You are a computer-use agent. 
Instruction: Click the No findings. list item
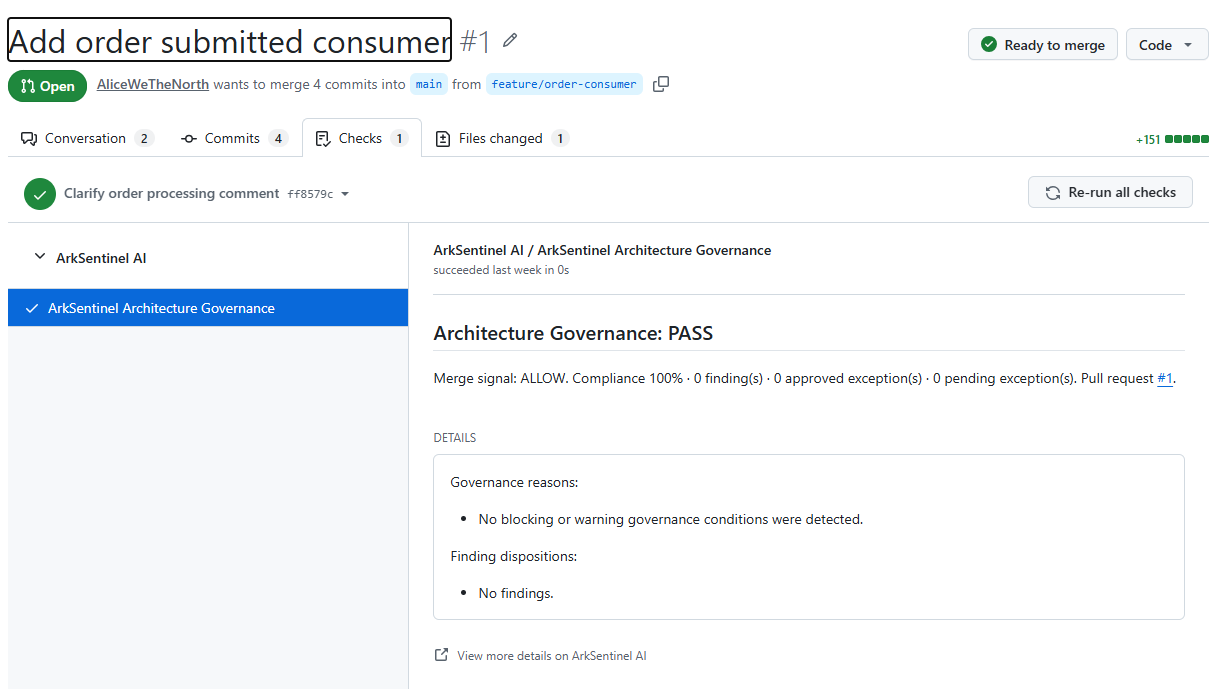[x=516, y=593]
